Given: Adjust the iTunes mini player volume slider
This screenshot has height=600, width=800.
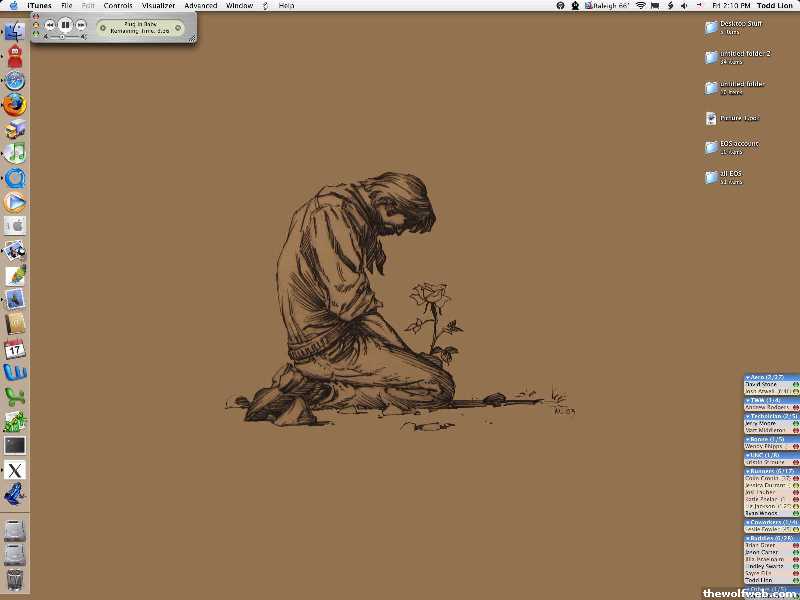Looking at the screenshot, I should (x=63, y=36).
